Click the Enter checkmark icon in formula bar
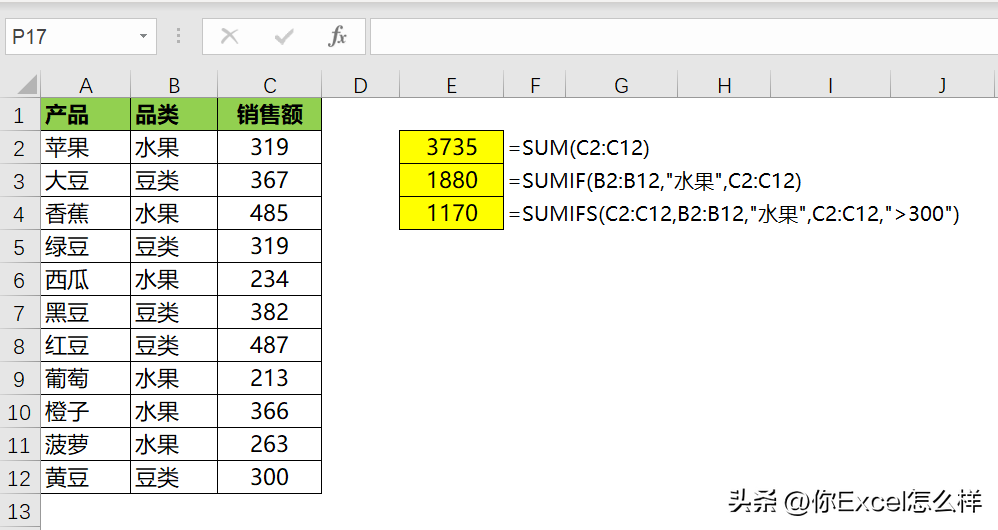The width and height of the screenshot is (998, 530). click(x=284, y=37)
